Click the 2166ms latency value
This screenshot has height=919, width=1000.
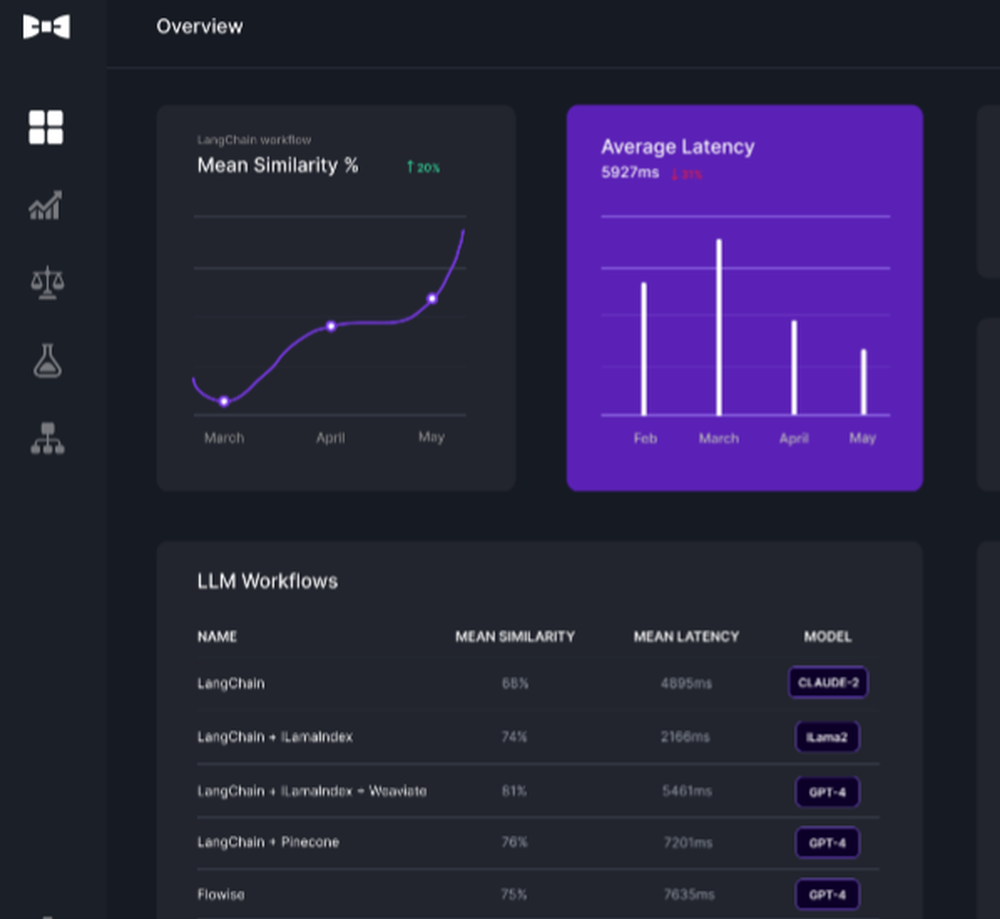(685, 737)
